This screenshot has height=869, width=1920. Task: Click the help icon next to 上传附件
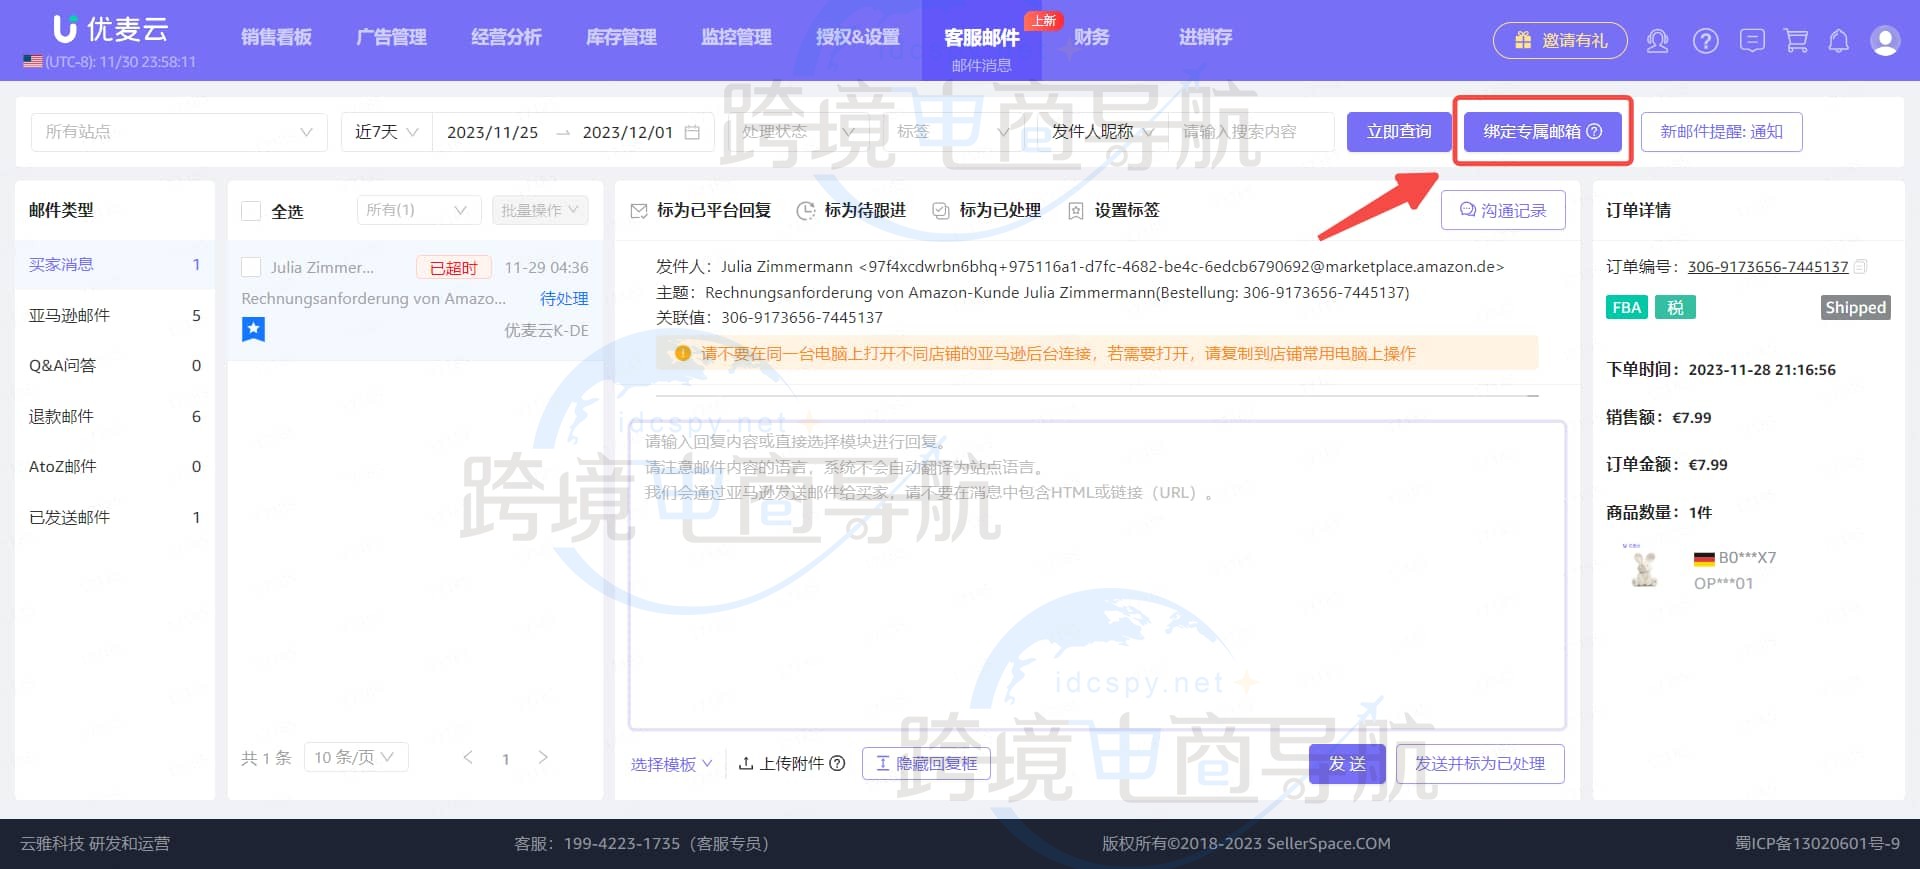838,763
